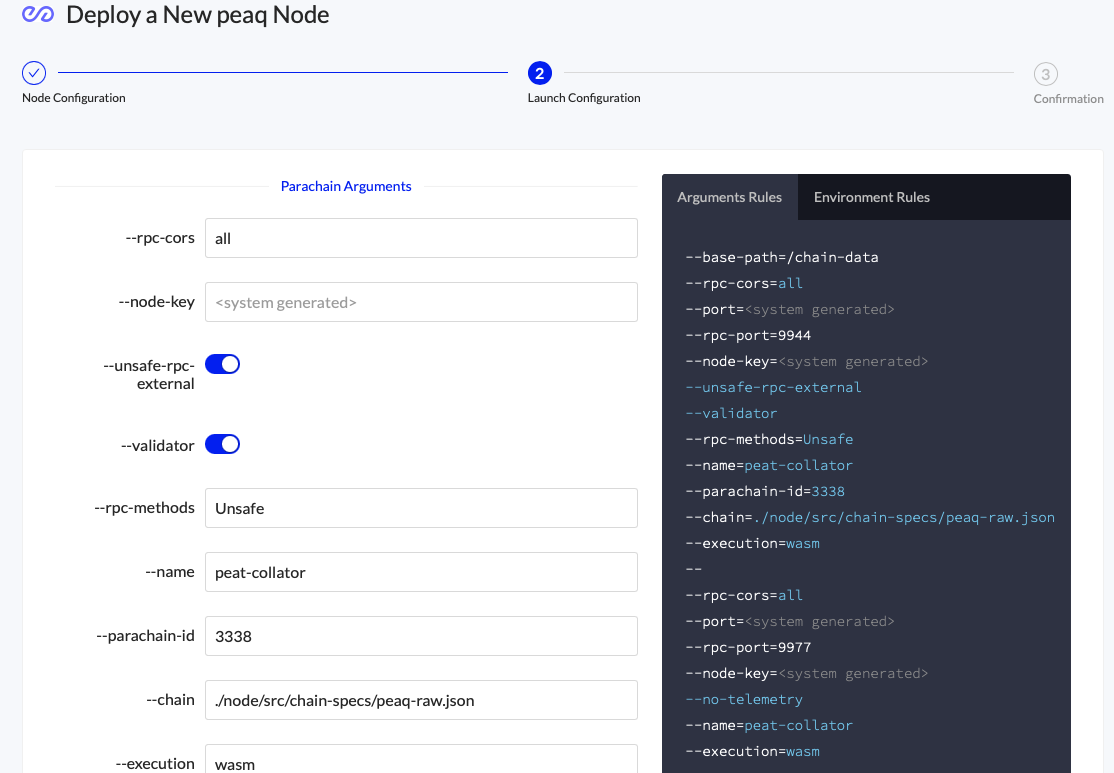Click the Parachain Arguments section heading
Viewport: 1114px width, 773px height.
[346, 186]
